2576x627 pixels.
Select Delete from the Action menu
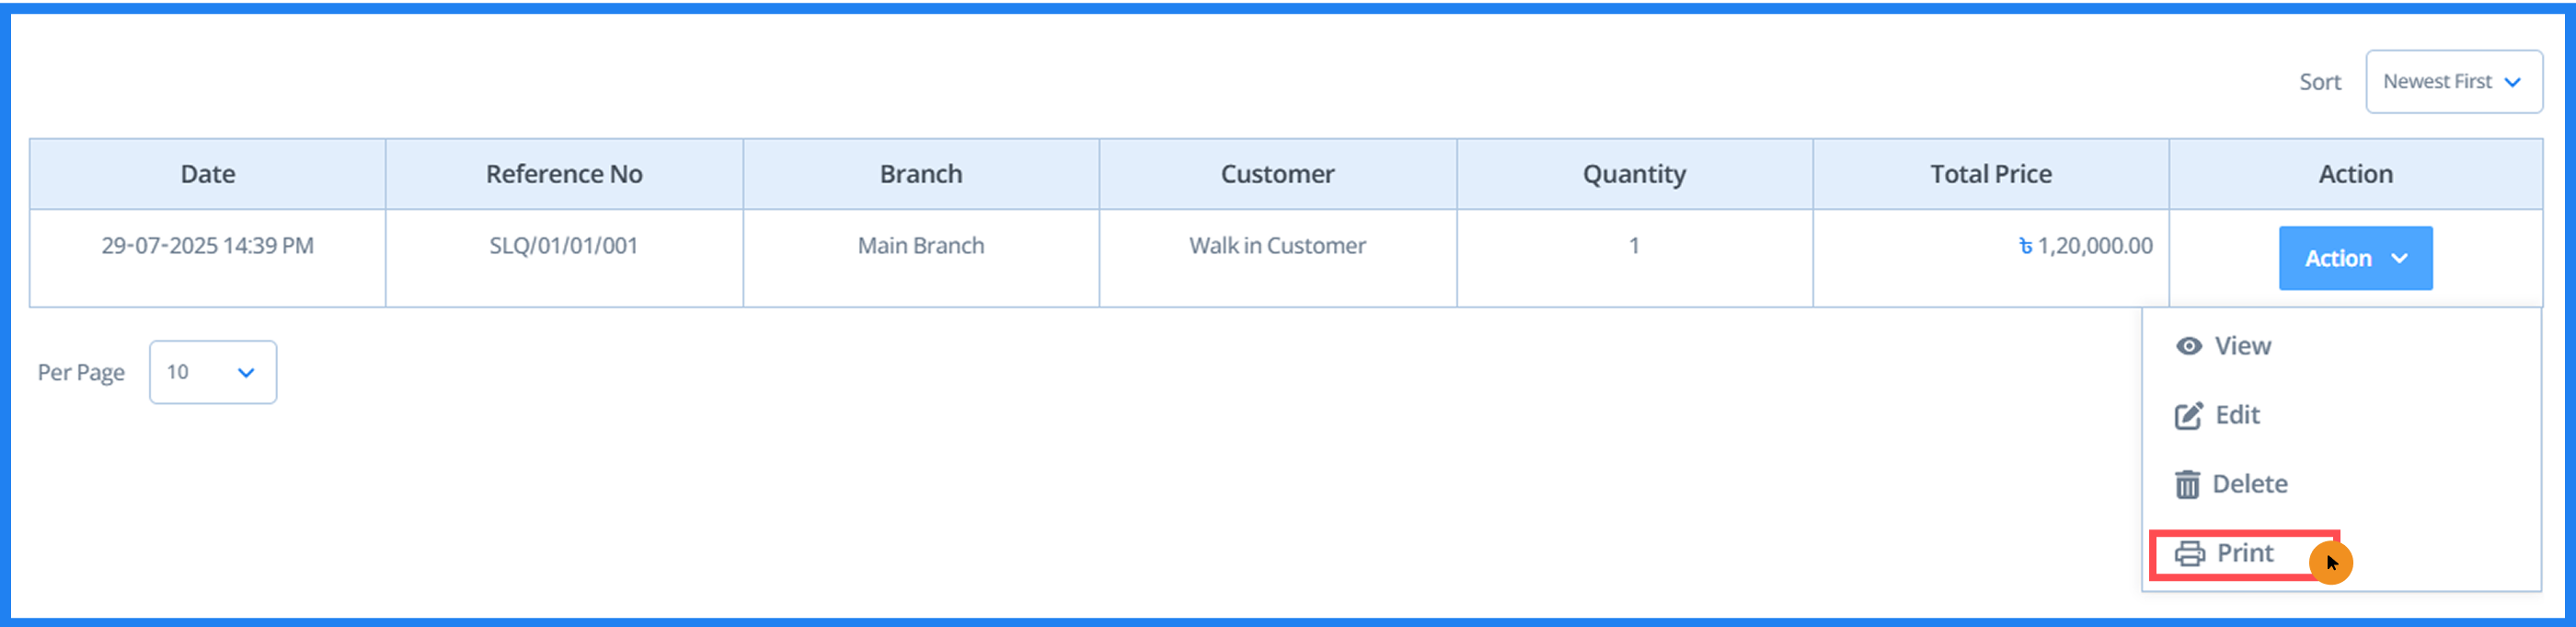2250,483
